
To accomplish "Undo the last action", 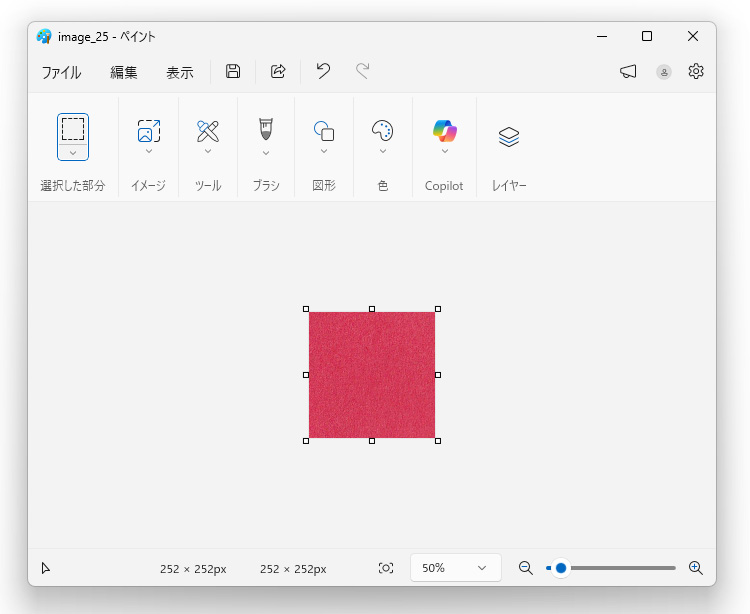I will pyautogui.click(x=323, y=71).
